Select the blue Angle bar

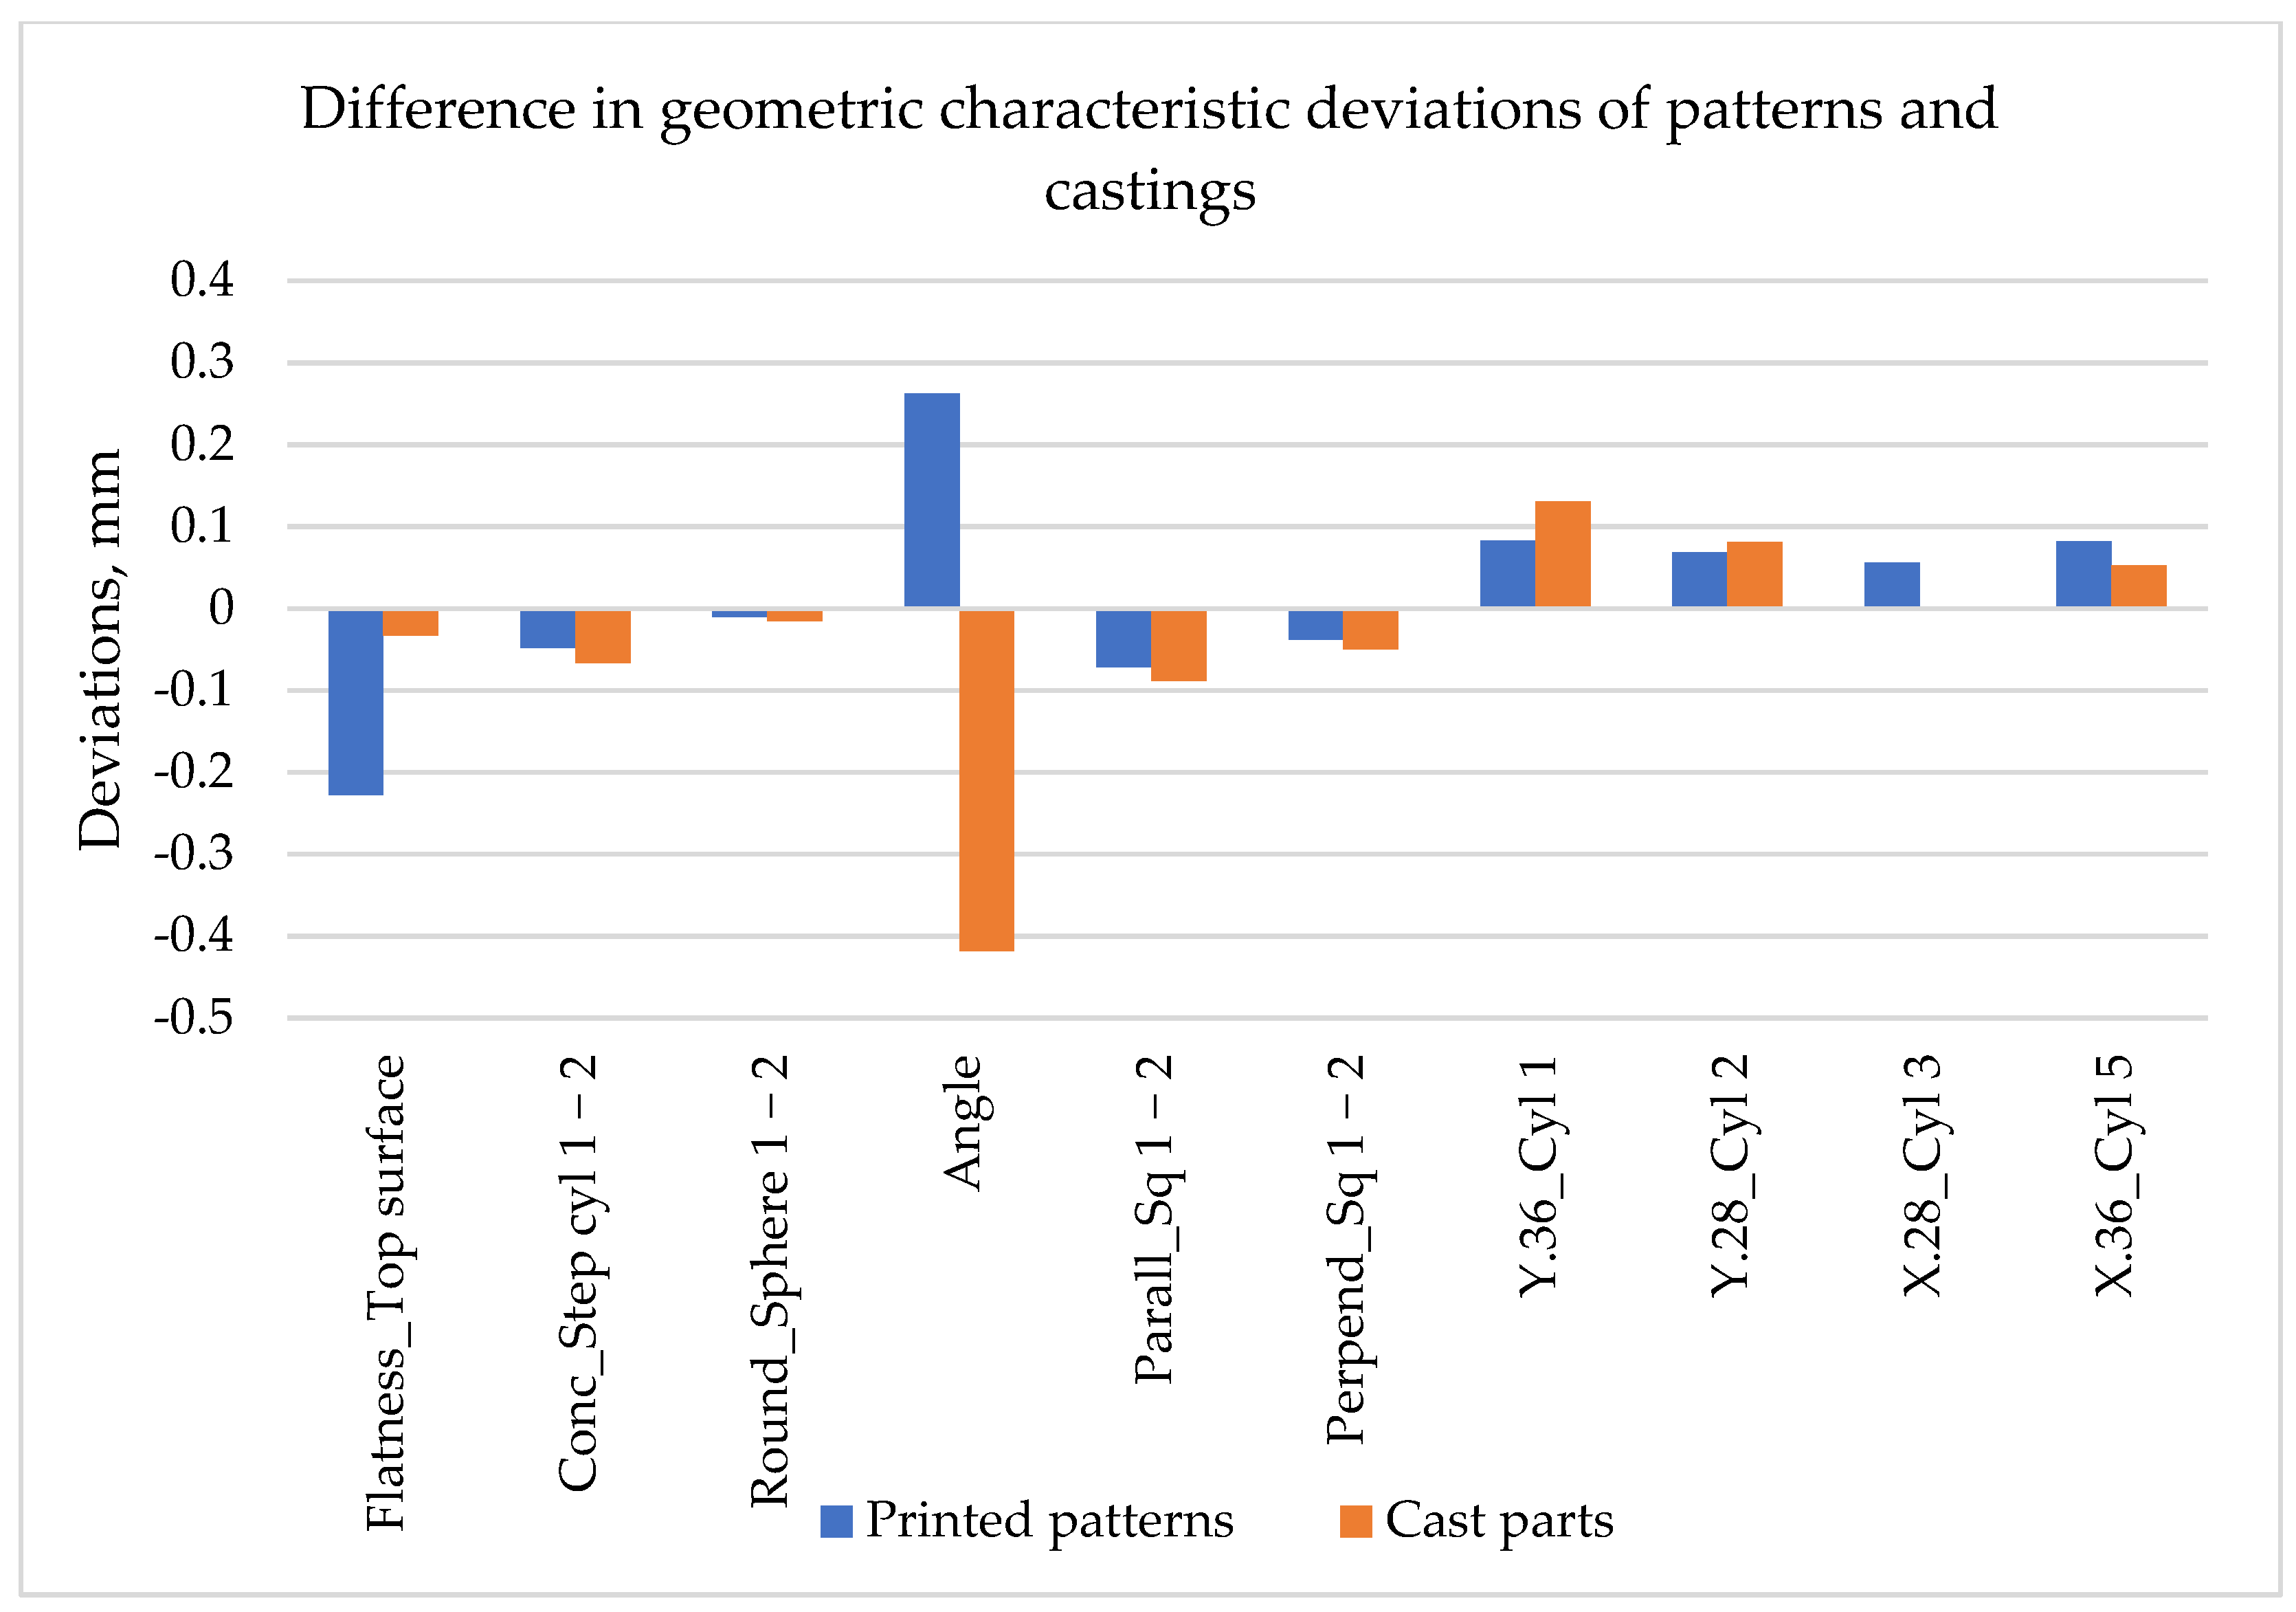click(x=931, y=500)
